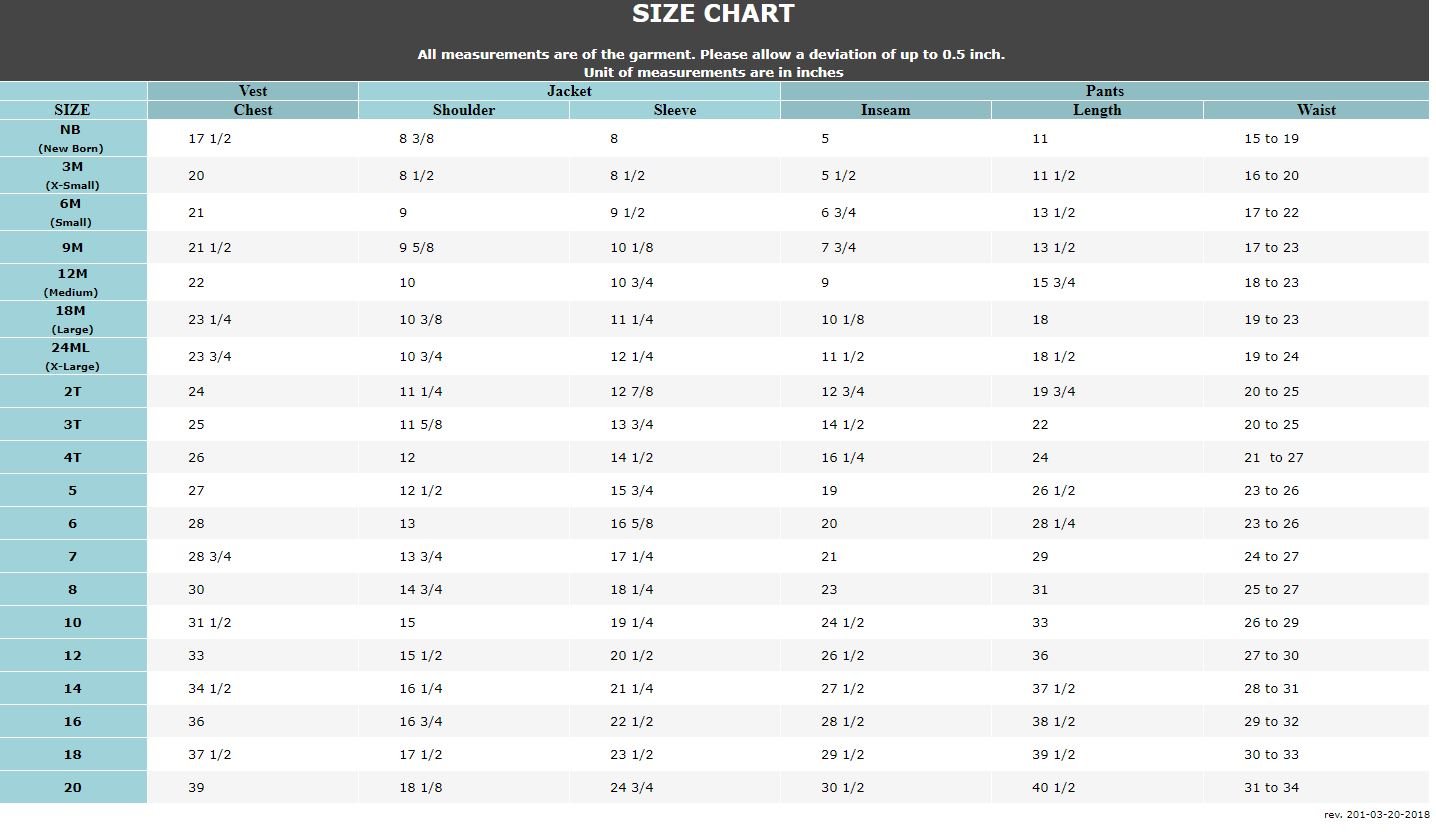Click the Inseam column header
The height and width of the screenshot is (832, 1436).
pyautogui.click(x=886, y=110)
